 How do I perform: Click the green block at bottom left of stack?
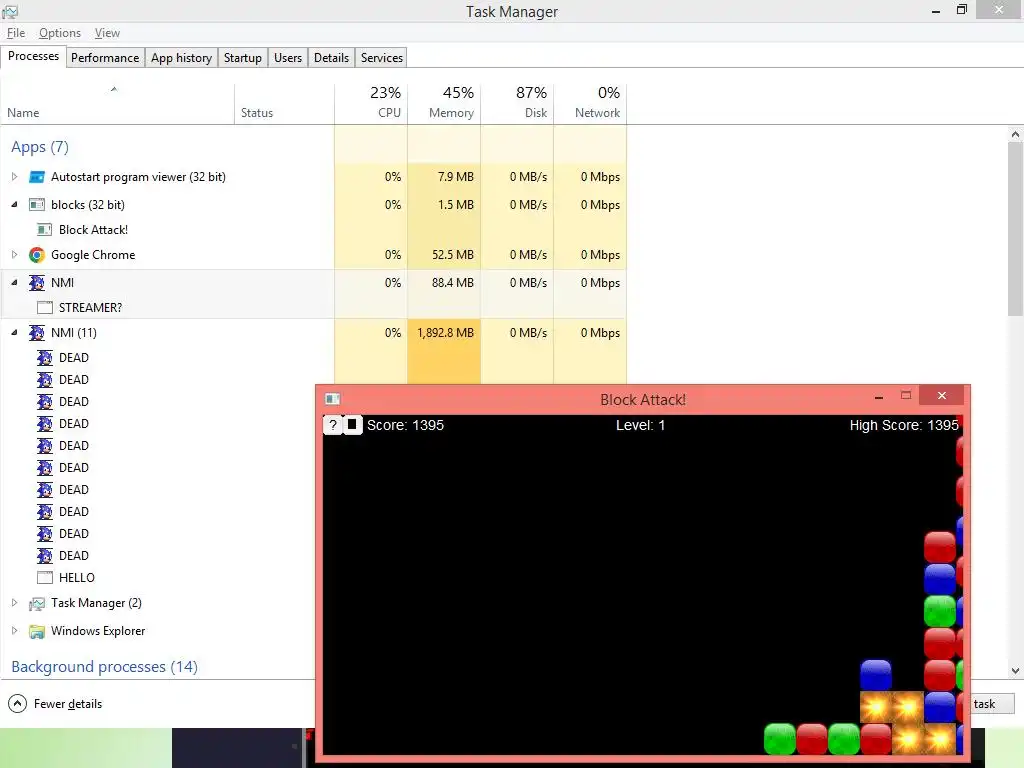click(780, 739)
